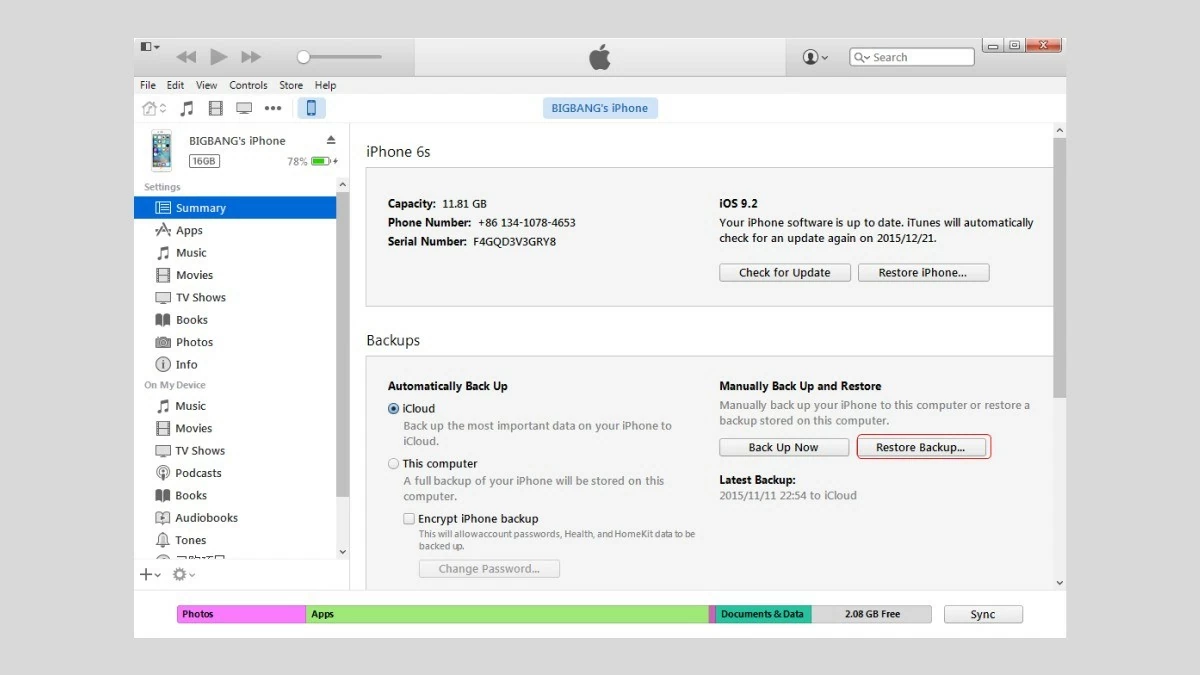Viewport: 1200px width, 675px height.
Task: Click the Restore Backup button
Action: click(923, 447)
